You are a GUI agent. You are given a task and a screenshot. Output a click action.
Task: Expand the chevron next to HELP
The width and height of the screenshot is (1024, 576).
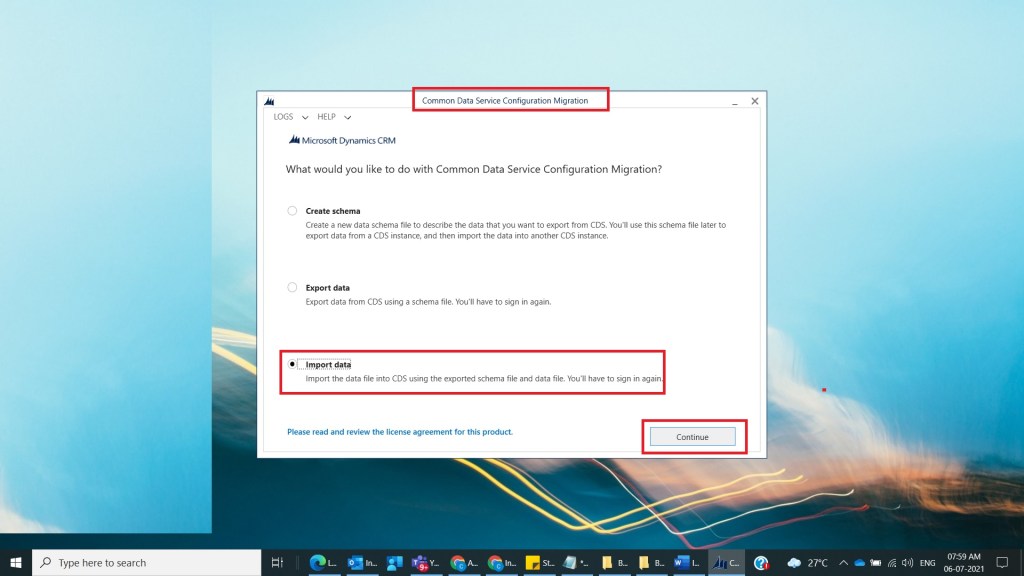[x=347, y=118]
